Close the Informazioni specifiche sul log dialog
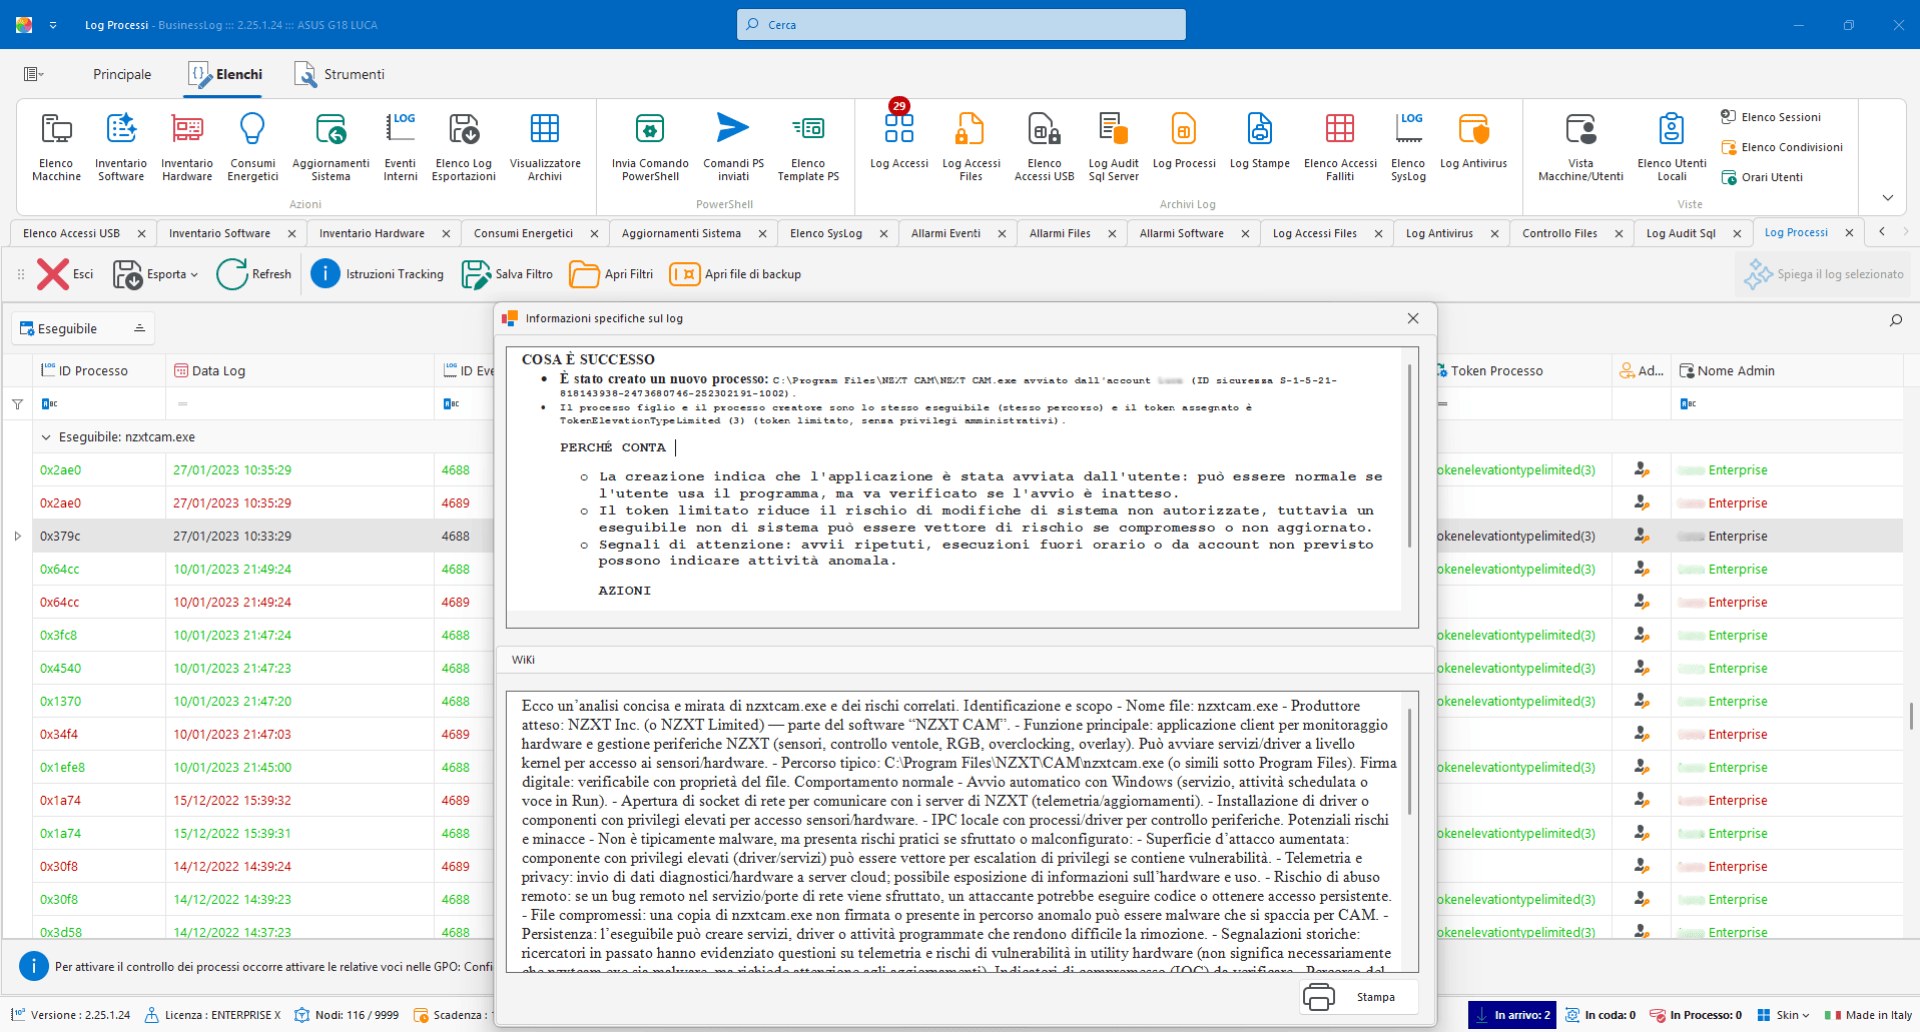 click(x=1413, y=318)
